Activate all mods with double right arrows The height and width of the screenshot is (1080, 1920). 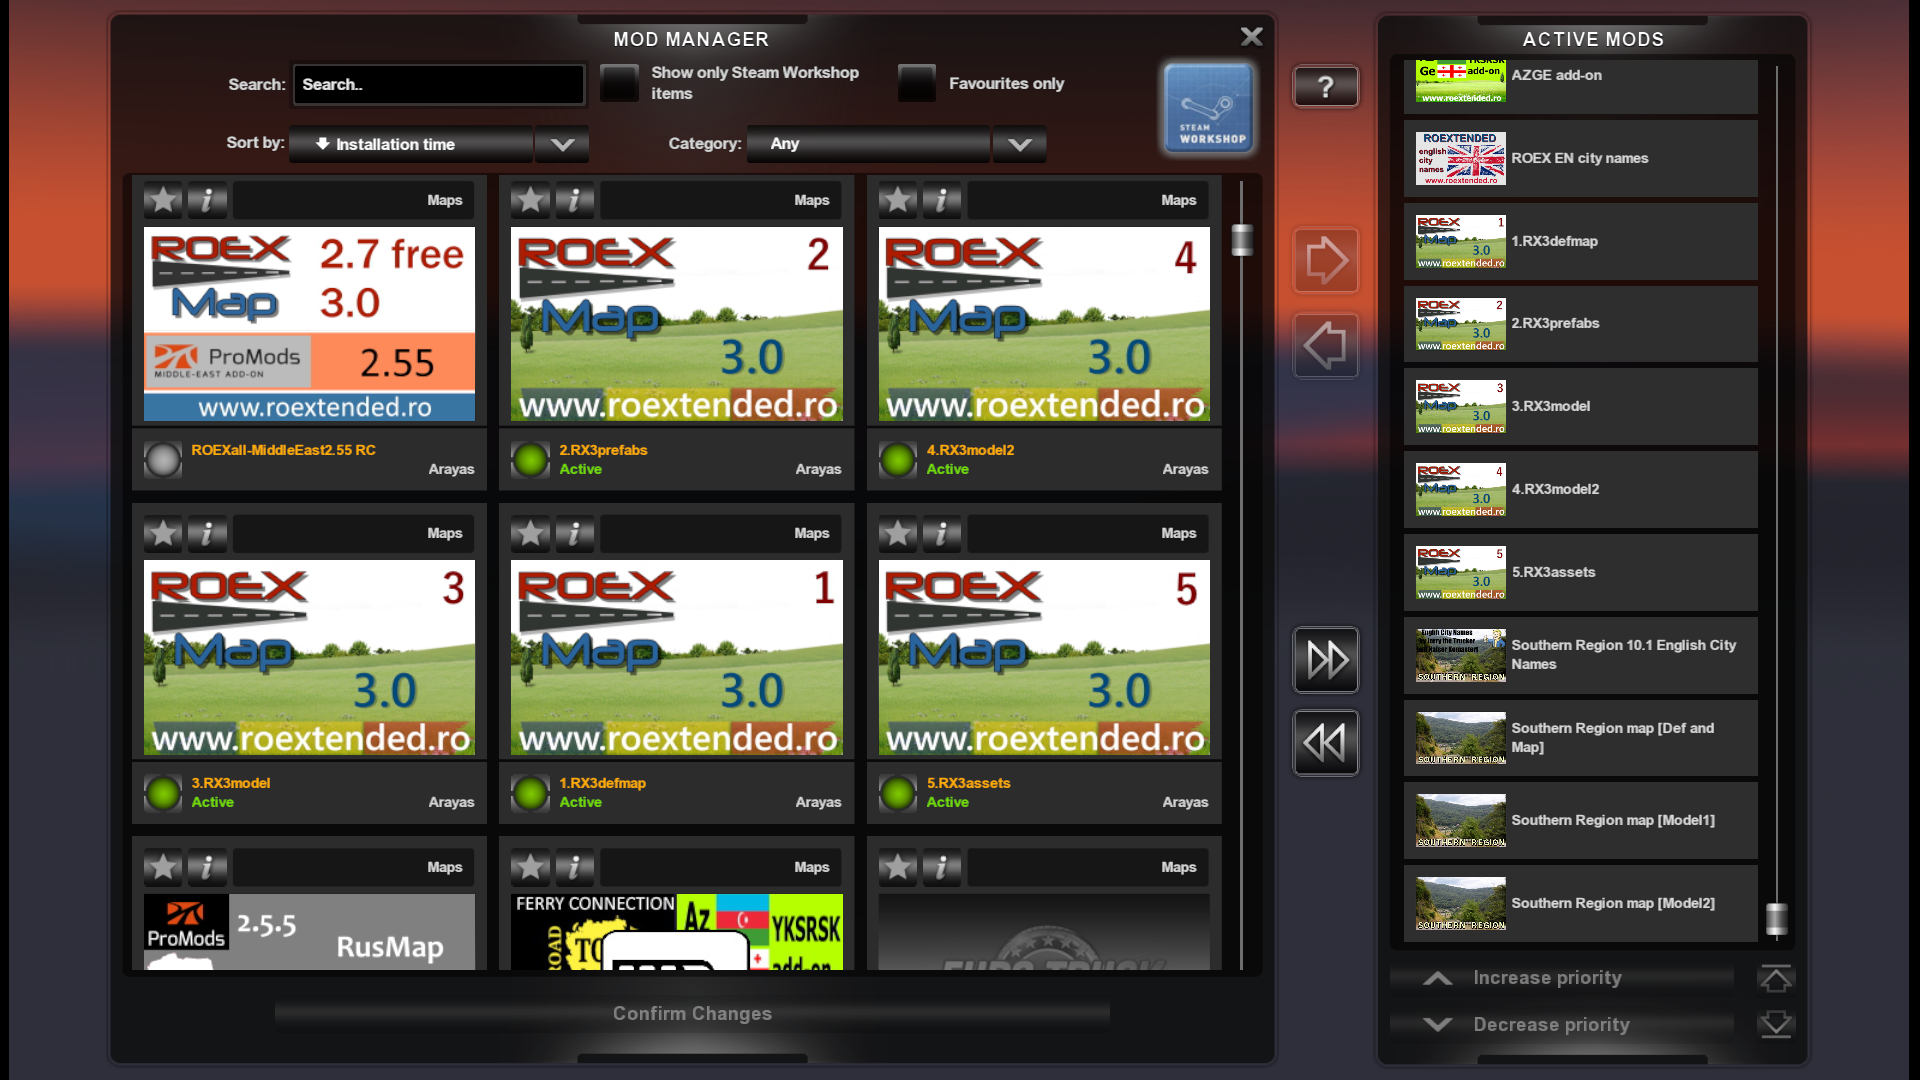click(1325, 660)
